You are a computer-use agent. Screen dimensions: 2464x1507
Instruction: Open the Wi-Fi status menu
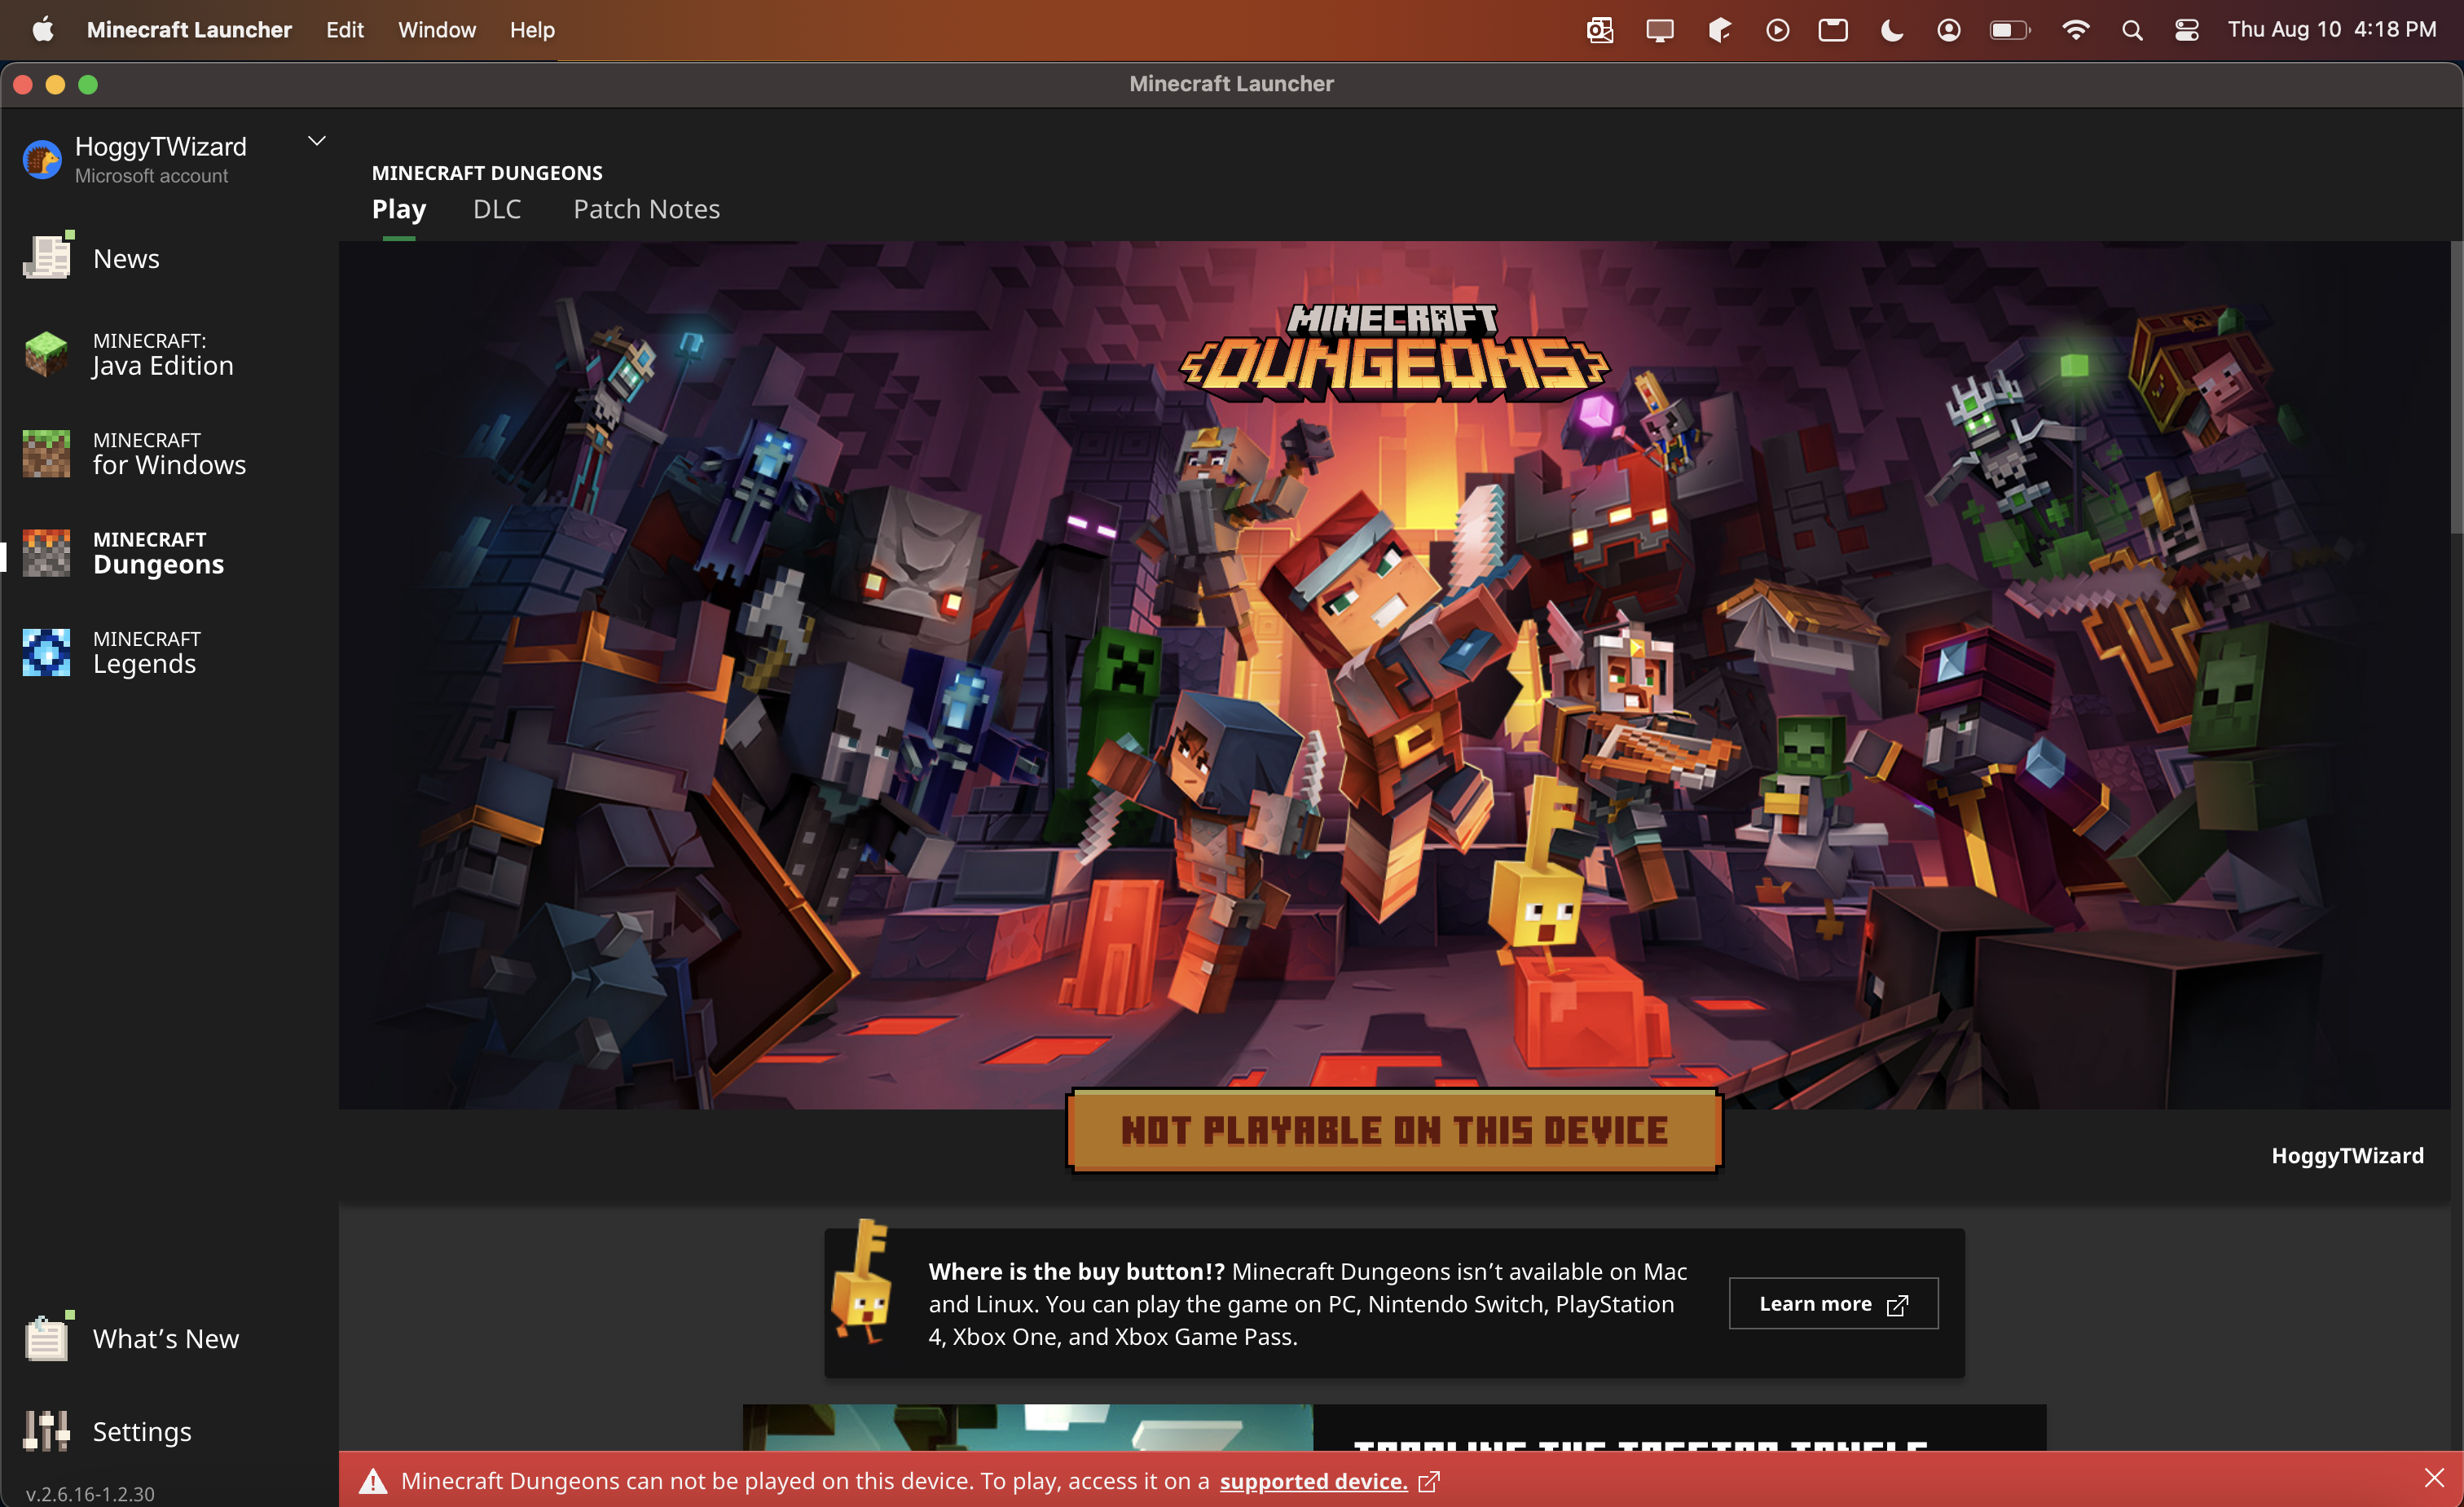pyautogui.click(x=2075, y=30)
